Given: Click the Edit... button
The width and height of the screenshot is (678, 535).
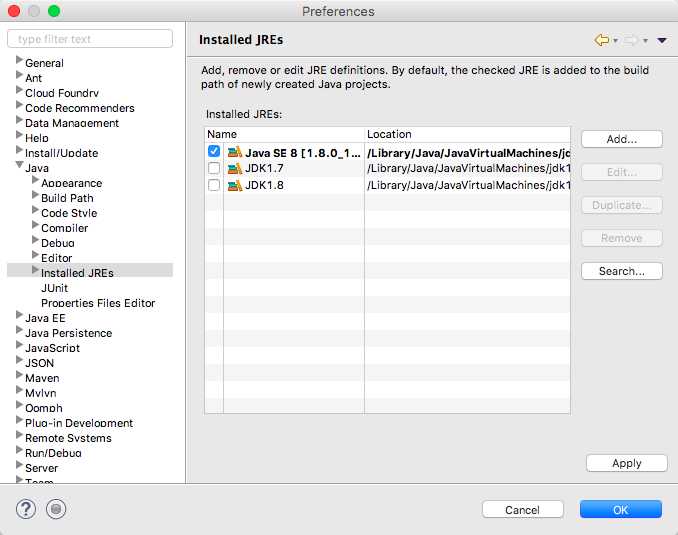Looking at the screenshot, I should 622,172.
